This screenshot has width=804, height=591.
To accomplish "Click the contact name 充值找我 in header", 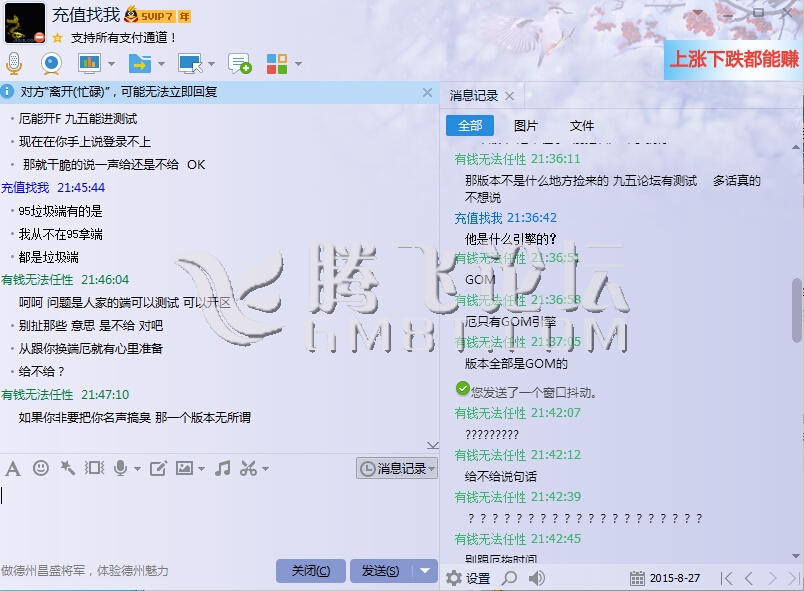I will click(86, 14).
